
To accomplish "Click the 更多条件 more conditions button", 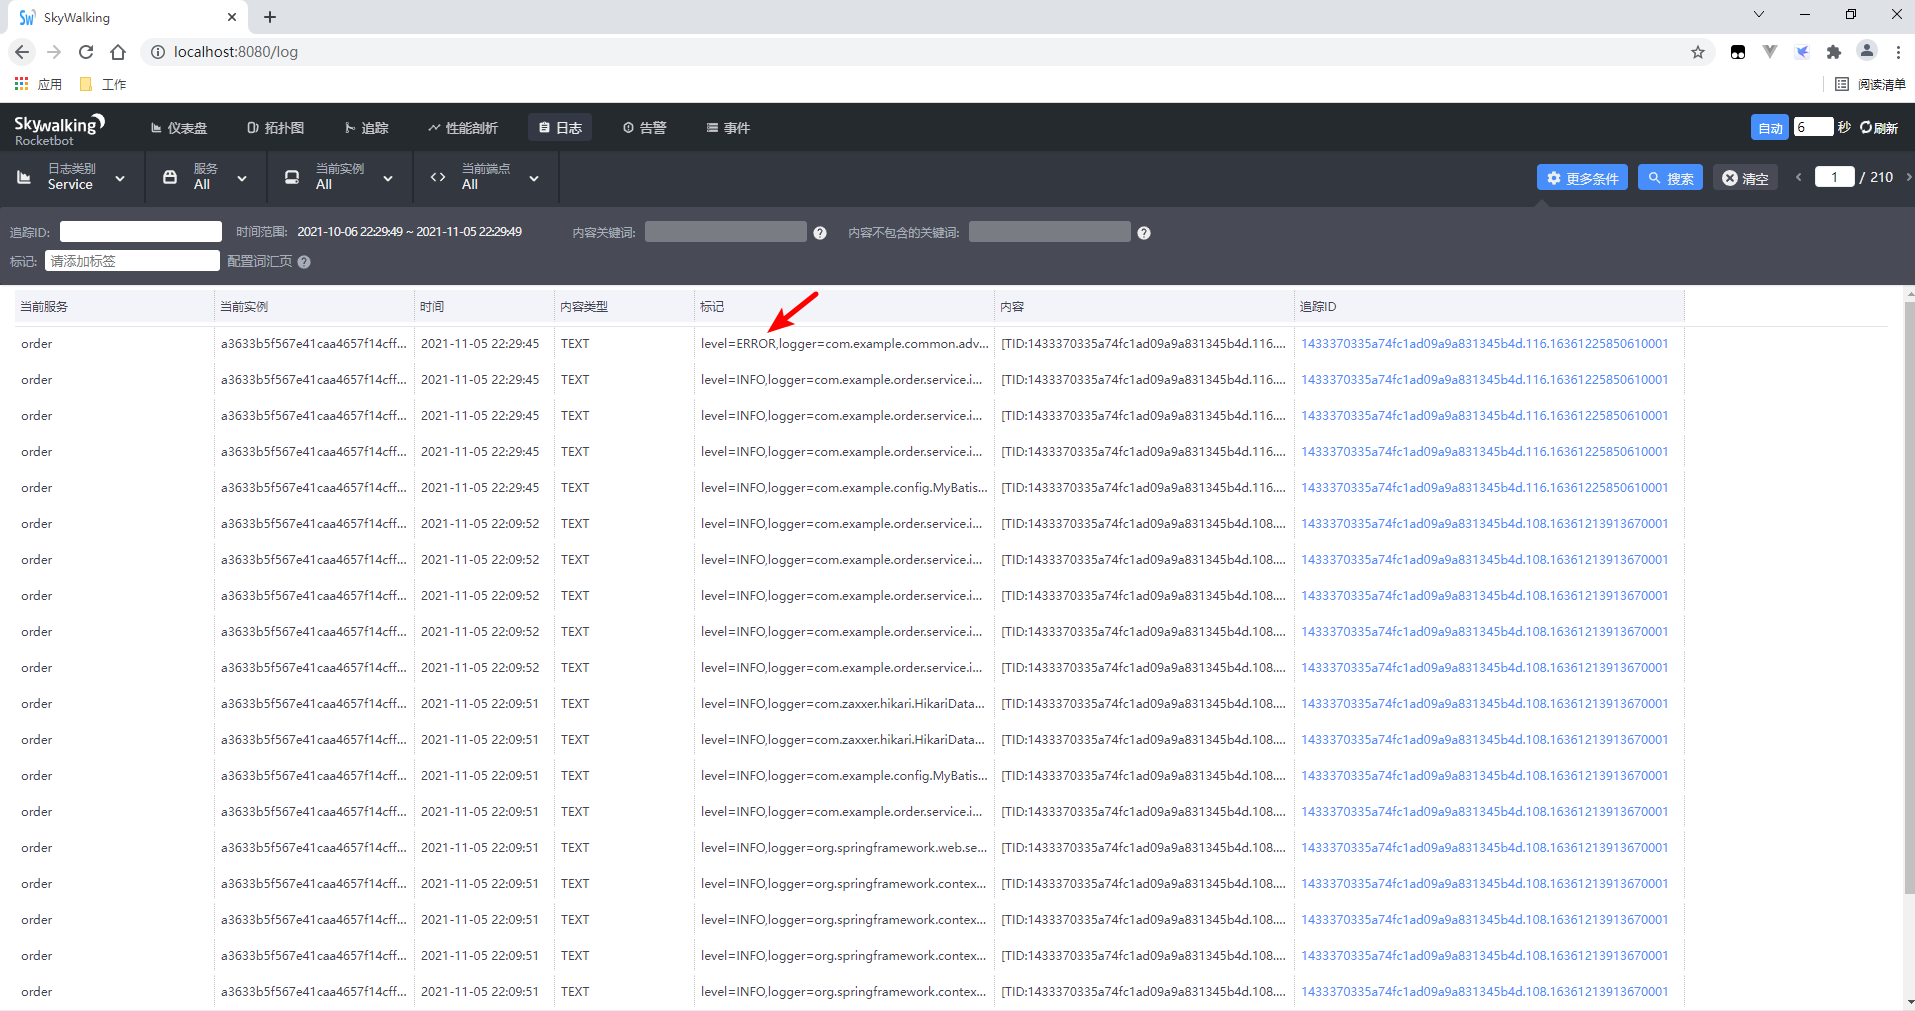I will coord(1582,178).
